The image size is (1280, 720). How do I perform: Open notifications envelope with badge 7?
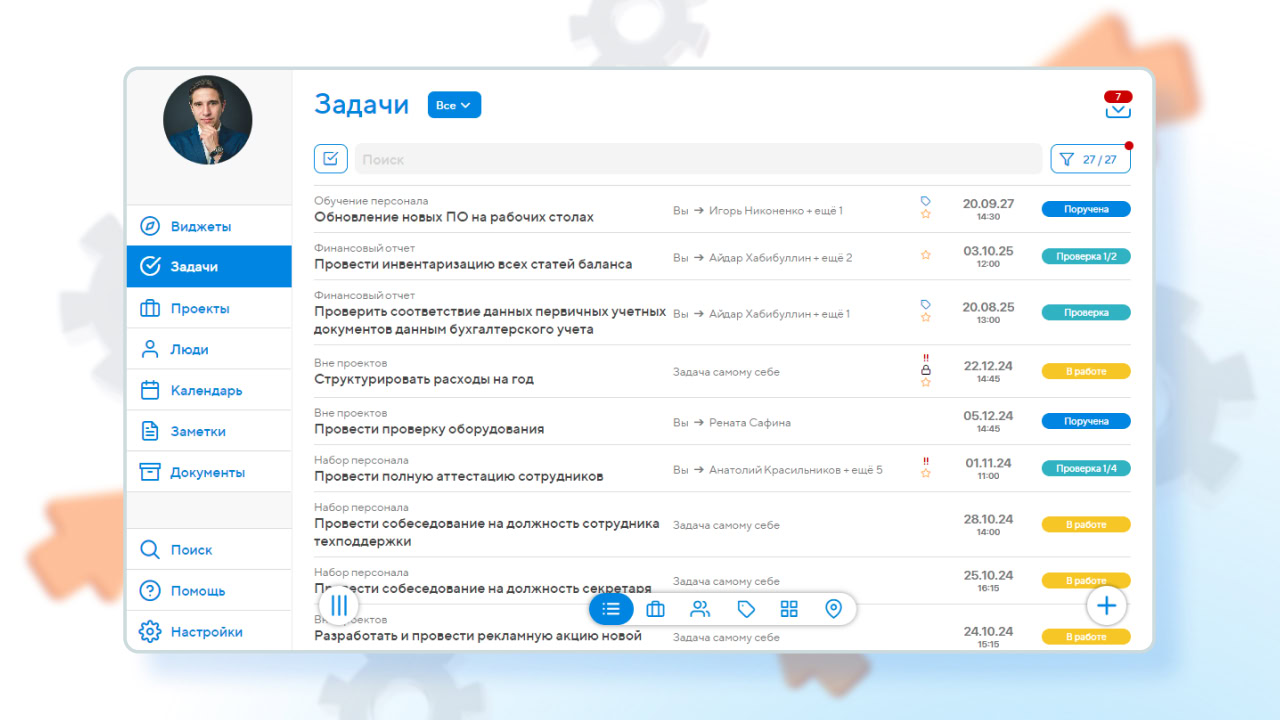[1118, 110]
